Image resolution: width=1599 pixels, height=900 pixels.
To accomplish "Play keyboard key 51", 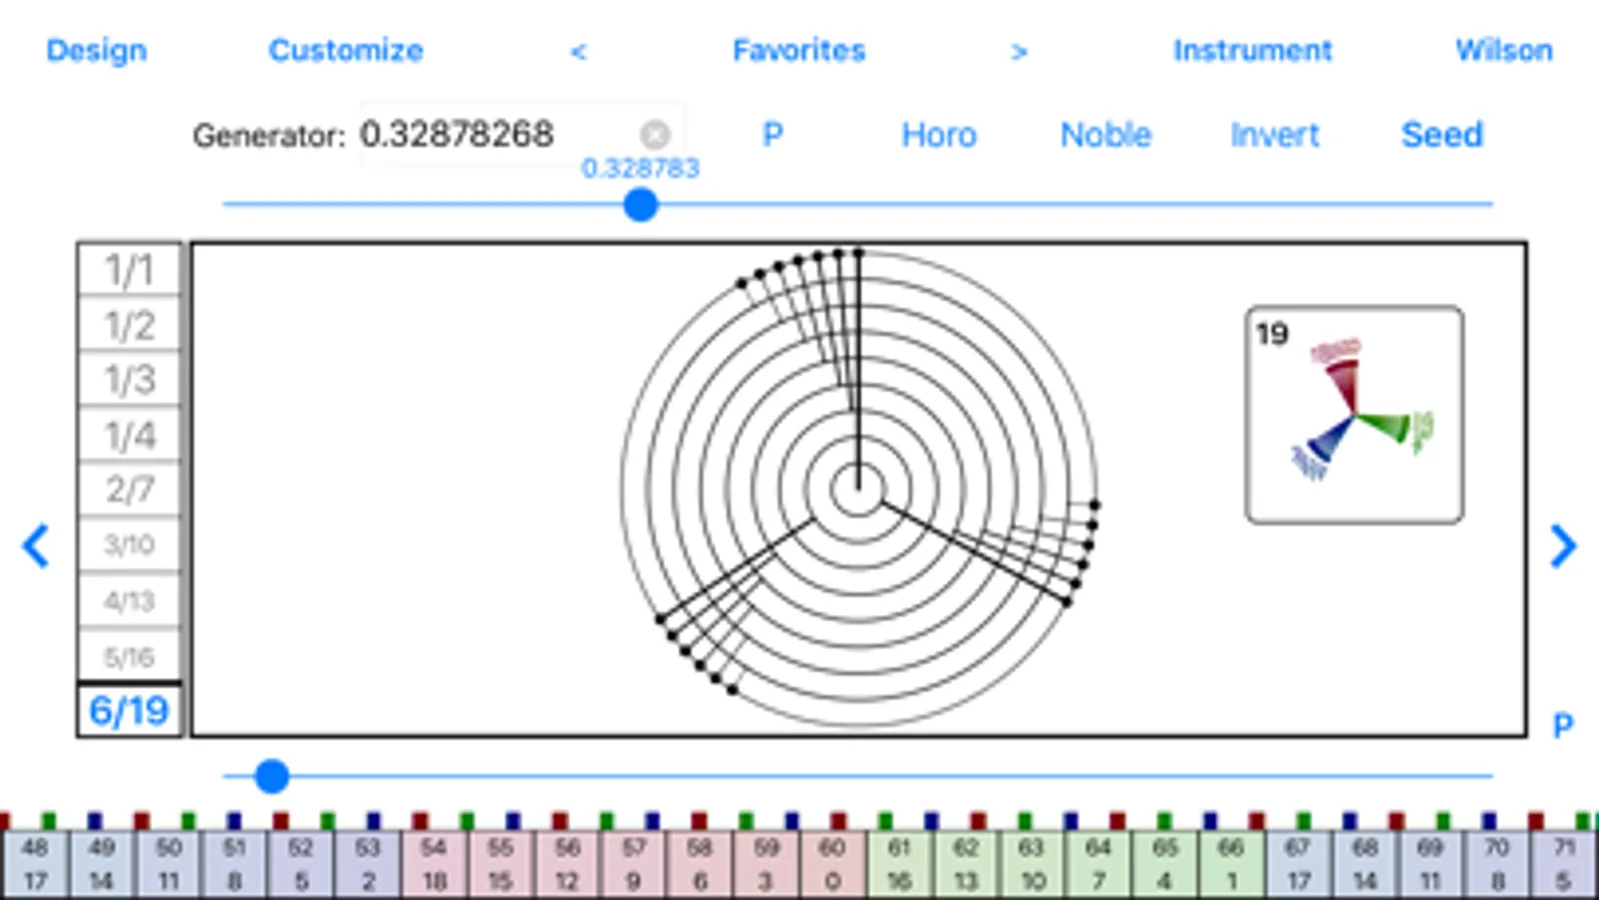I will [234, 864].
